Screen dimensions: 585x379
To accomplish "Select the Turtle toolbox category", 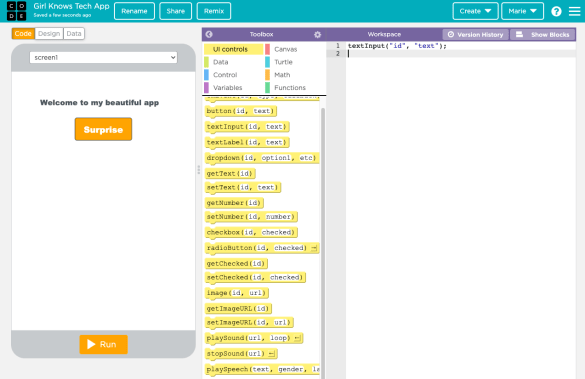I will coord(295,62).
